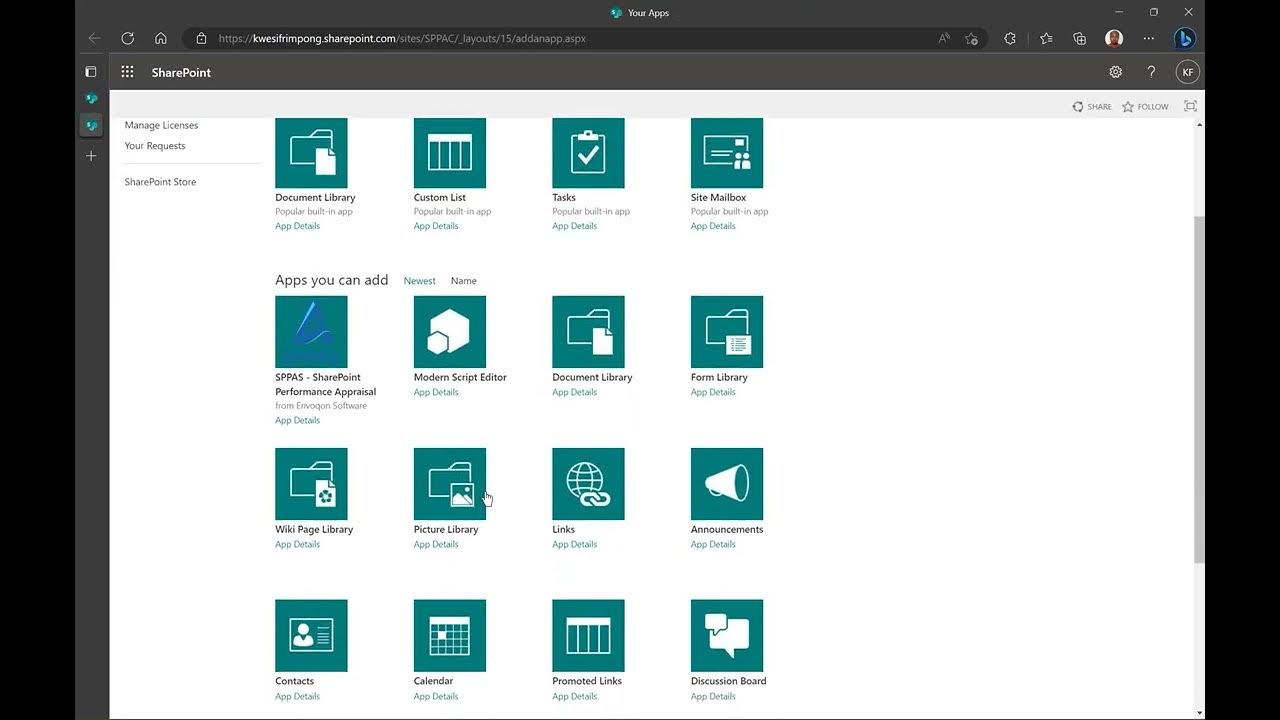Sort apps by Newest
Screen dimensions: 1280x720
click(419, 281)
